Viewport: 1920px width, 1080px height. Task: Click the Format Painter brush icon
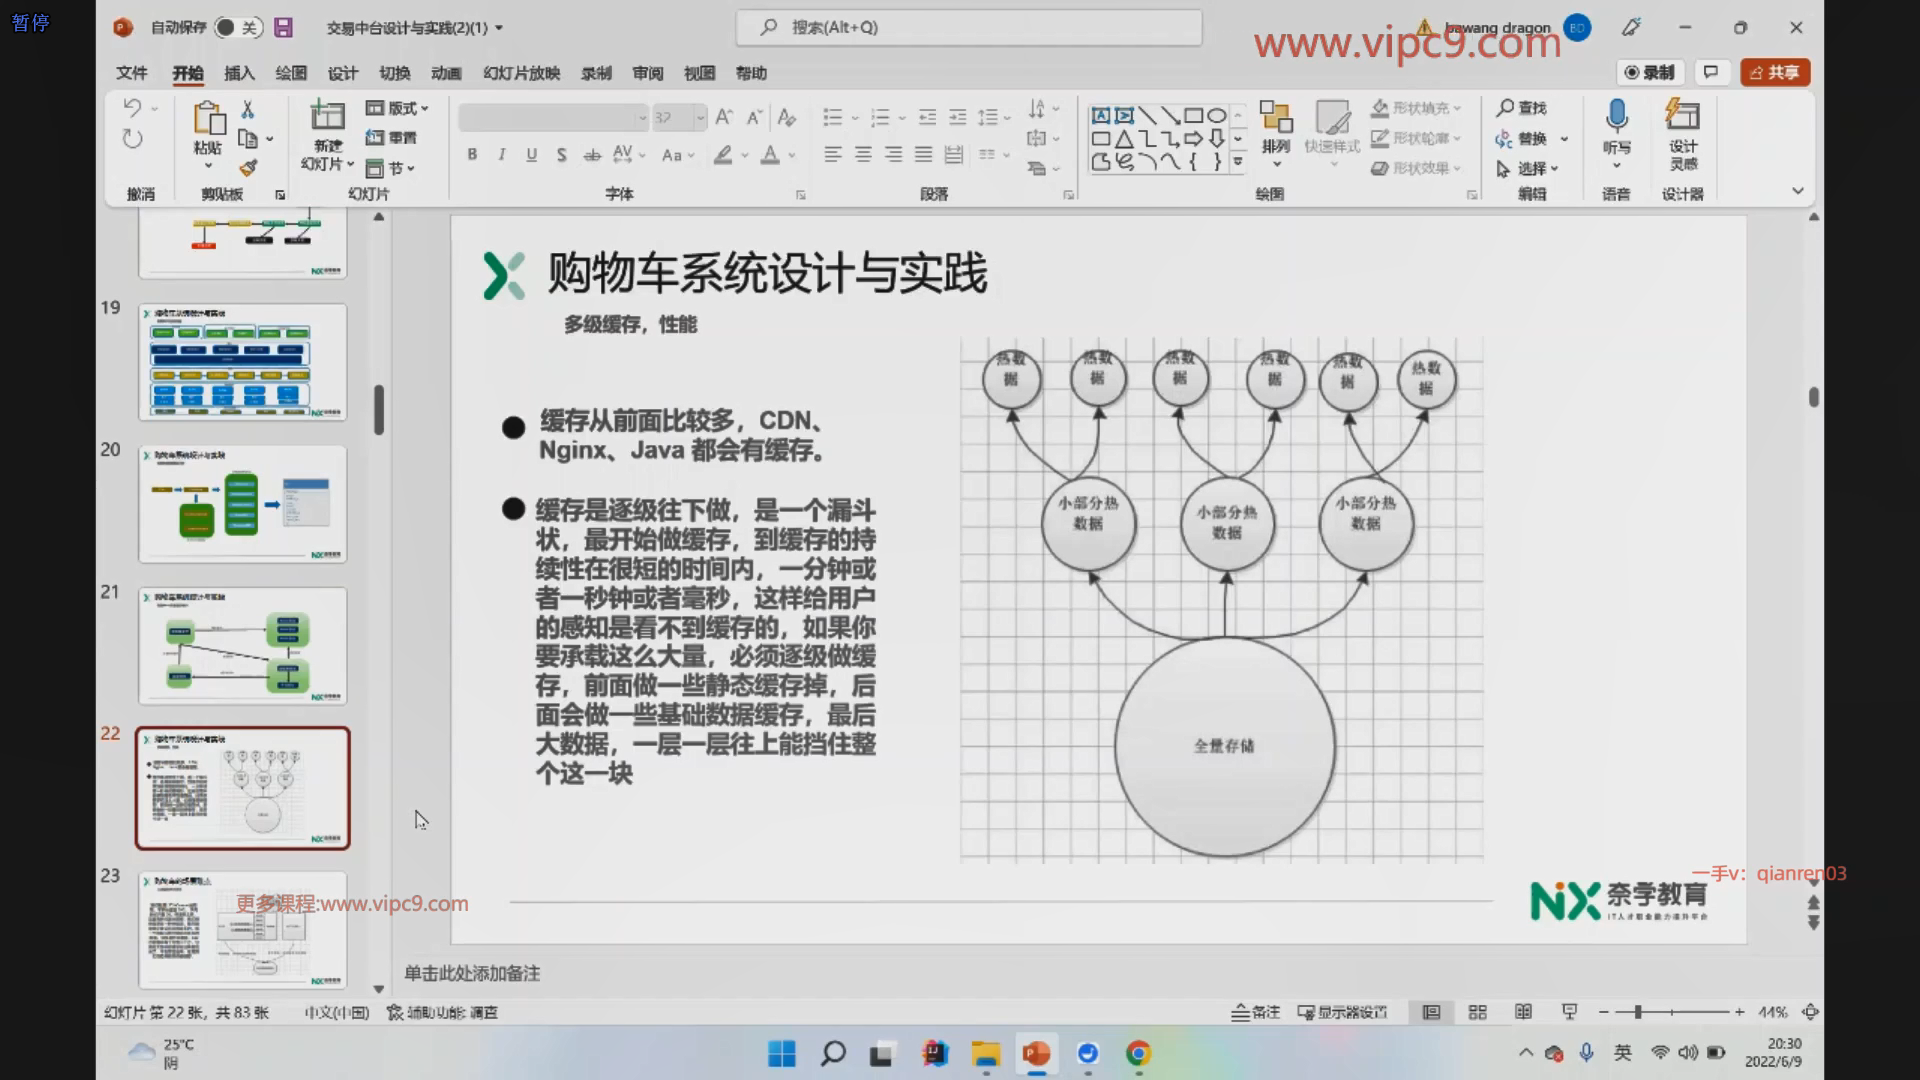pos(248,168)
